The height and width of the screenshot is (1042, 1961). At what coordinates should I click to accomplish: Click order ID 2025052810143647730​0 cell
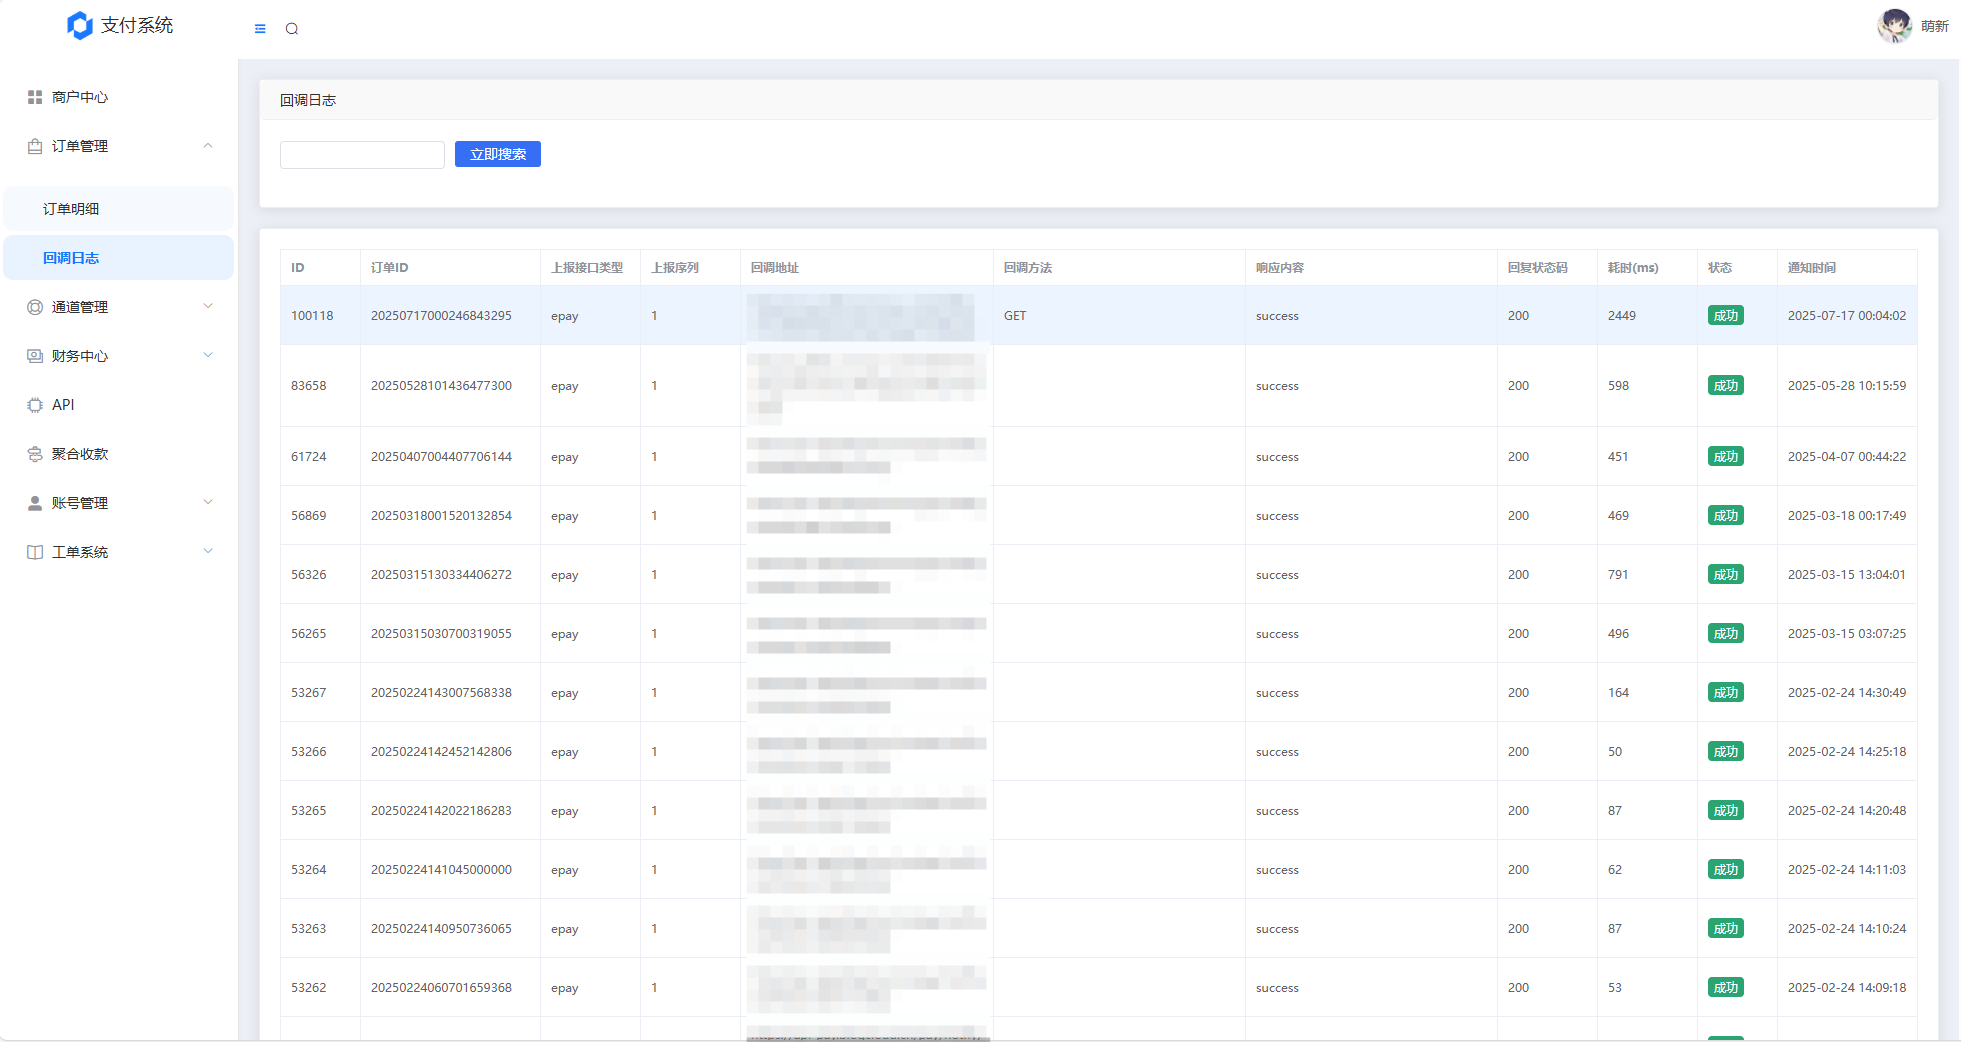tap(441, 386)
